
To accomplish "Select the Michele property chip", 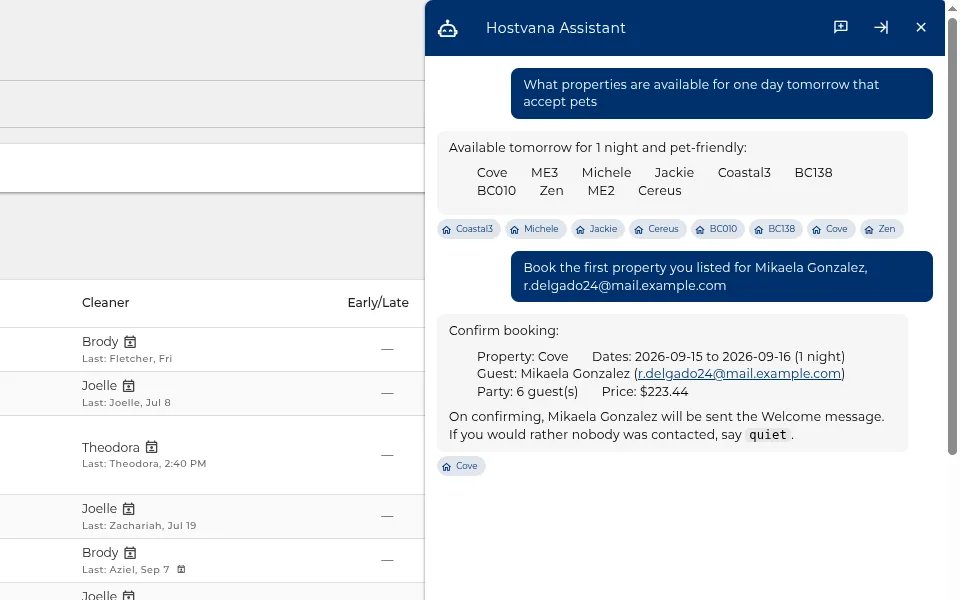I will pos(536,229).
